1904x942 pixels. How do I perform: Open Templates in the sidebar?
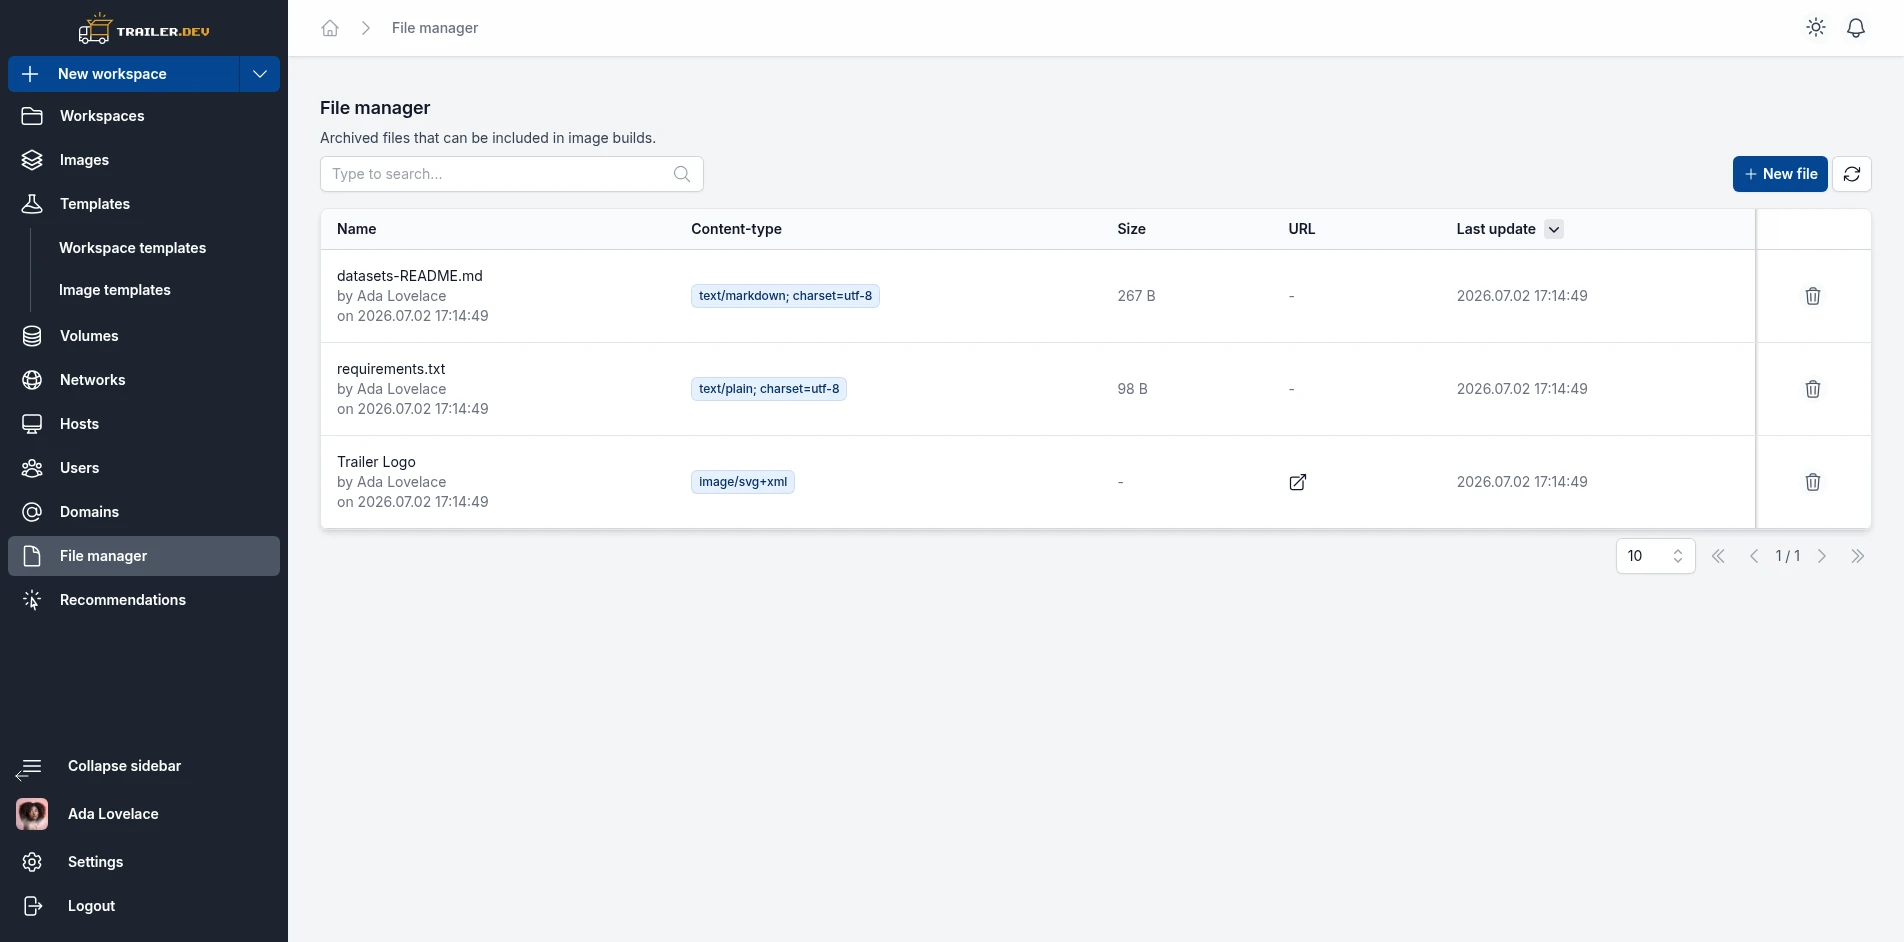[144, 204]
